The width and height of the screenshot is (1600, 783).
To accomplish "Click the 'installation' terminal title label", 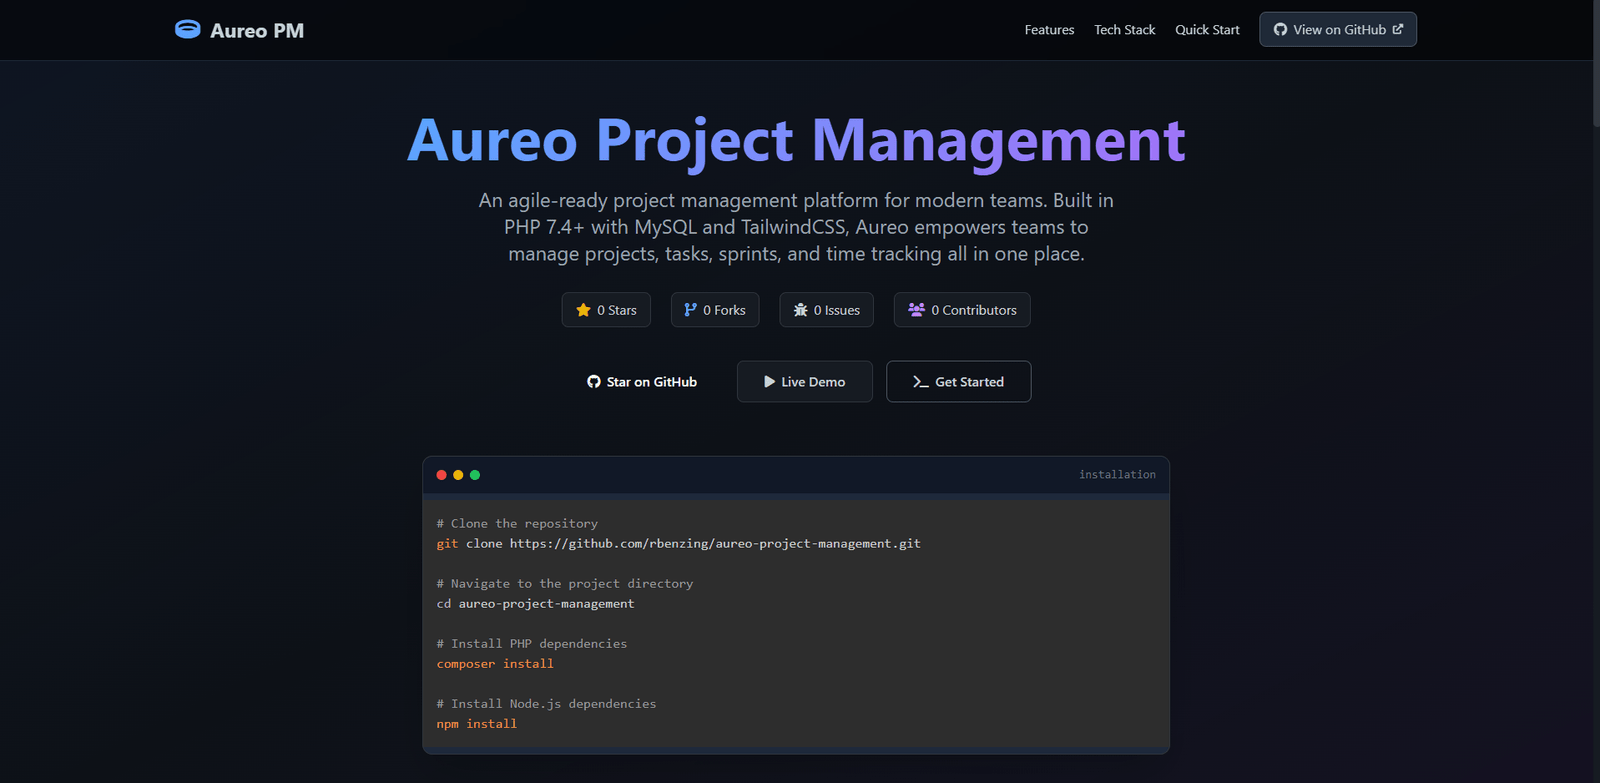I will [1117, 475].
